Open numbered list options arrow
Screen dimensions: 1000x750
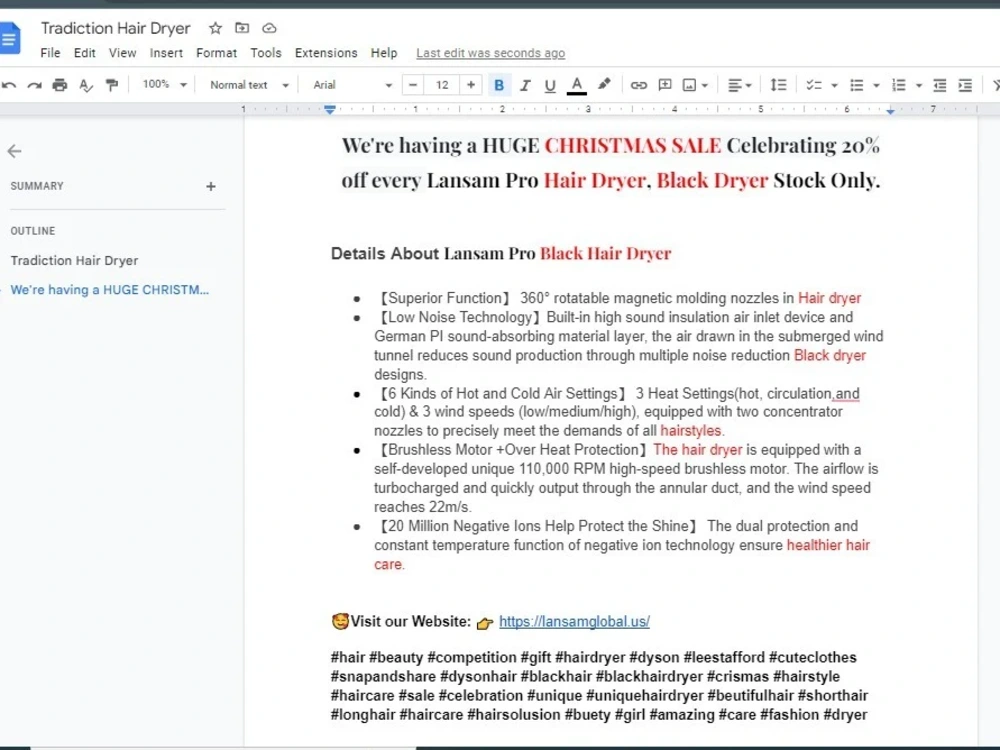click(918, 85)
